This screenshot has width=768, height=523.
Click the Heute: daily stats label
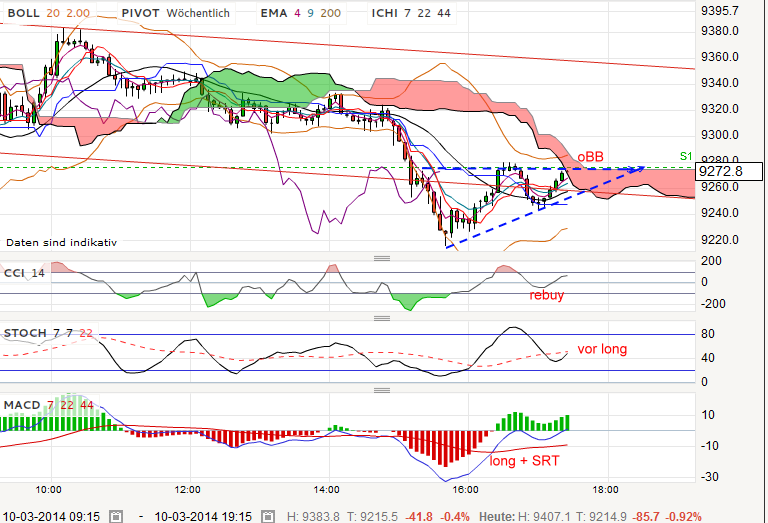click(x=497, y=517)
